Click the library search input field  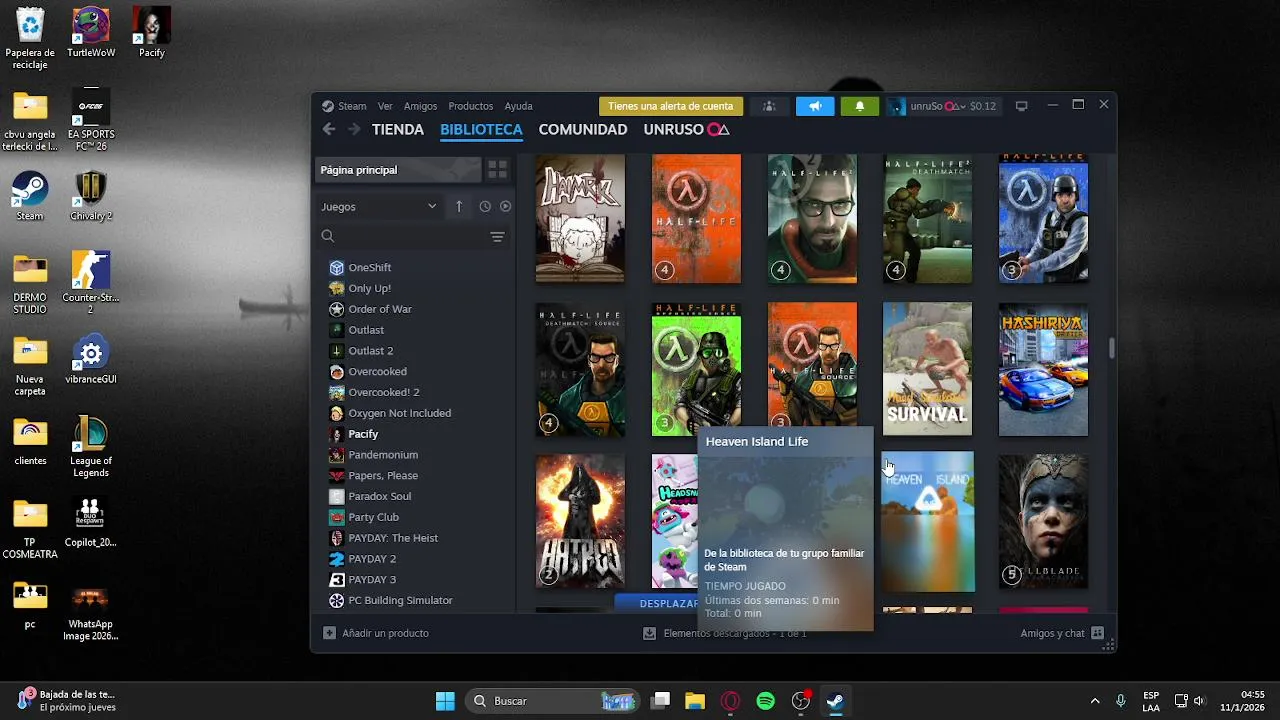[x=412, y=237]
